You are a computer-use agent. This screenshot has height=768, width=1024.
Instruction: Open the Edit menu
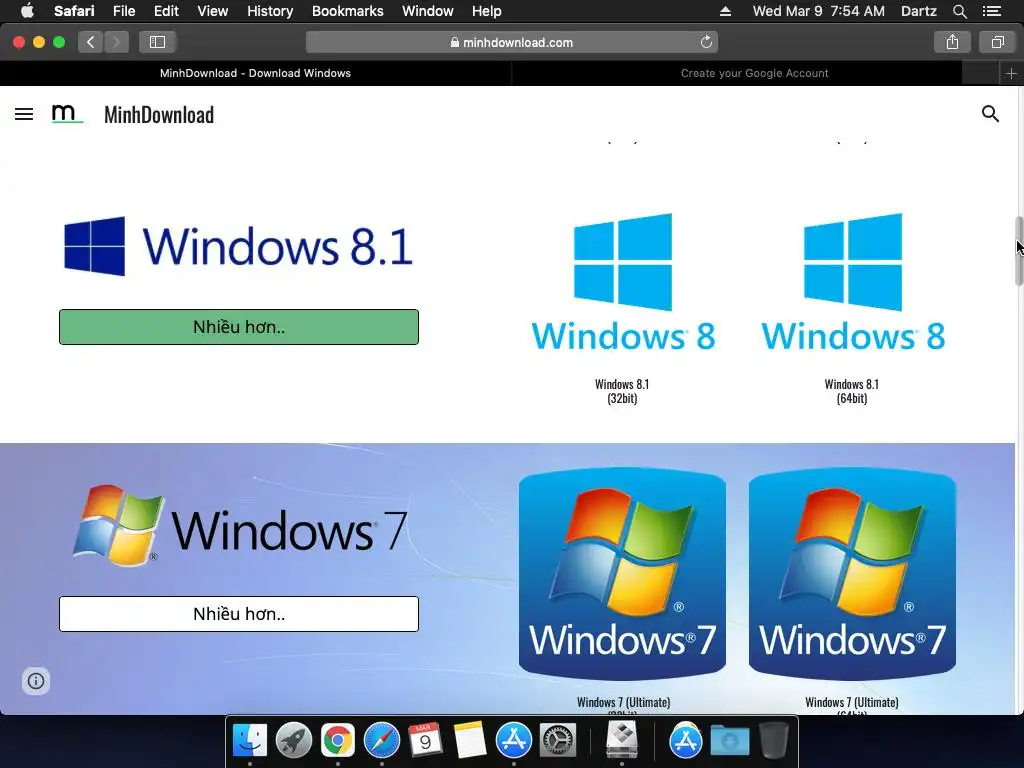tap(166, 11)
